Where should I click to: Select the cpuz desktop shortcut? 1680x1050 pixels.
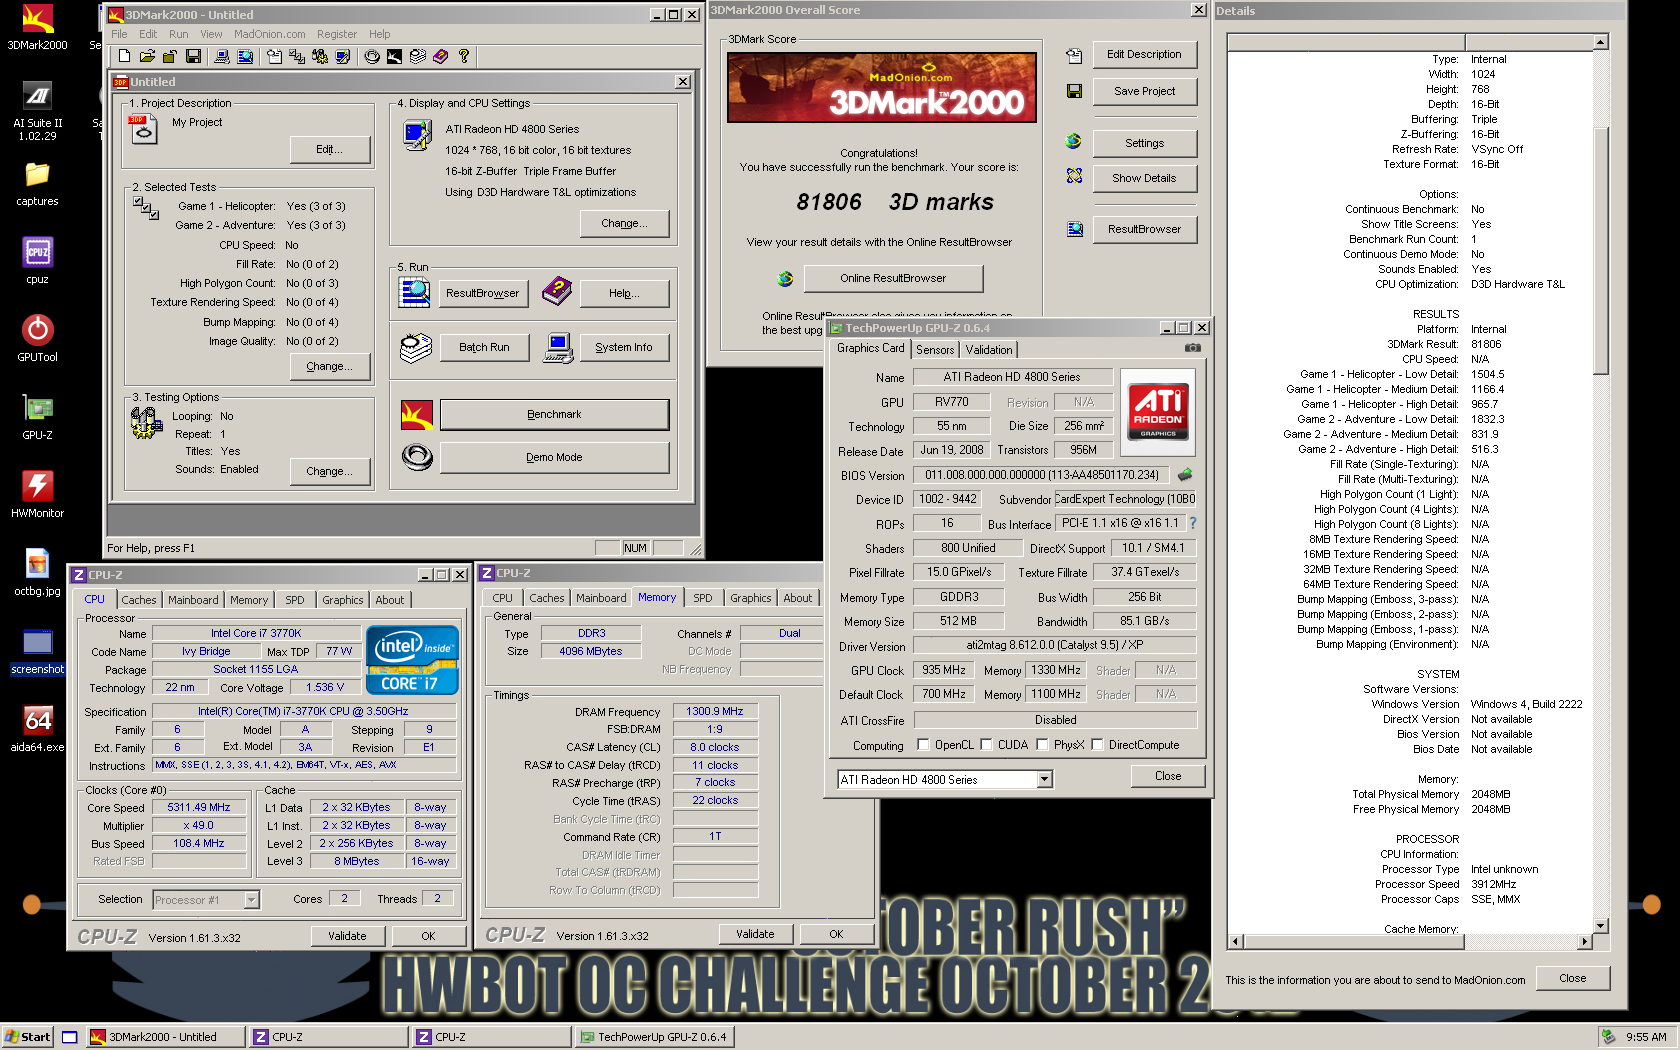(37, 261)
